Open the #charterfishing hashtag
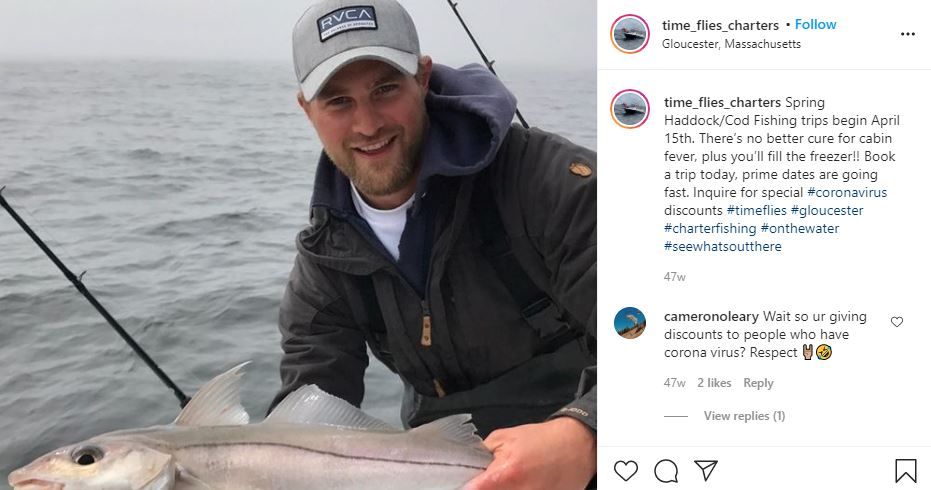 click(x=710, y=228)
